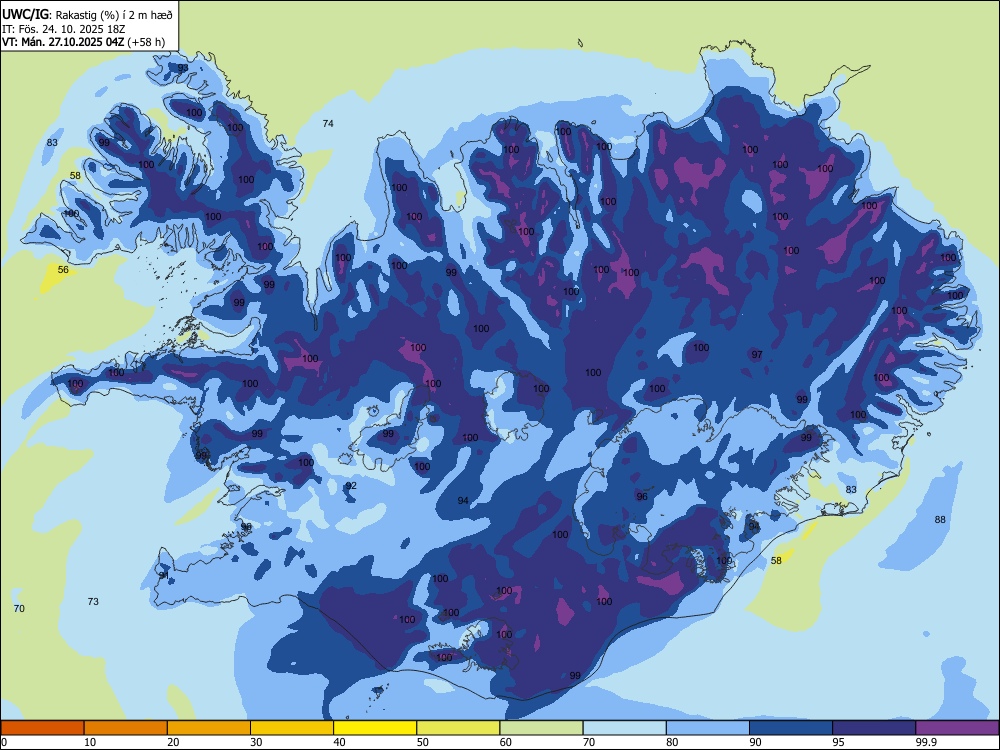Click the humidity value '56' on the yellow patch
Image resolution: width=1000 pixels, height=750 pixels.
tap(63, 270)
